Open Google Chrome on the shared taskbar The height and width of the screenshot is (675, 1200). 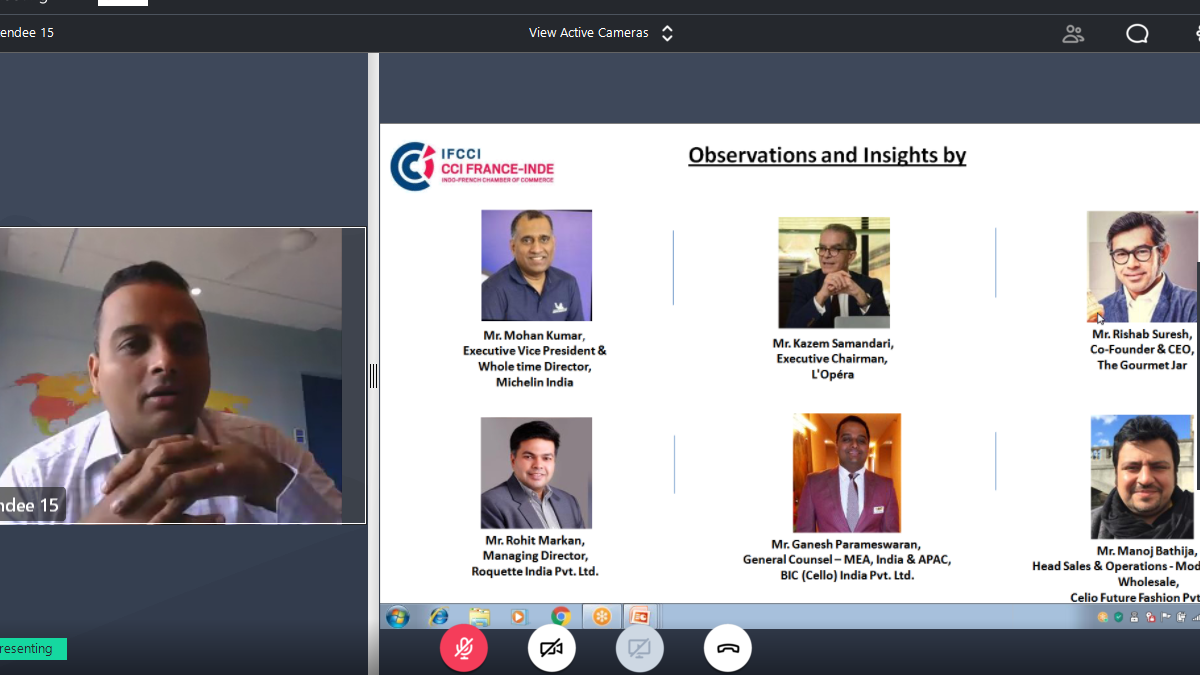[x=561, y=616]
